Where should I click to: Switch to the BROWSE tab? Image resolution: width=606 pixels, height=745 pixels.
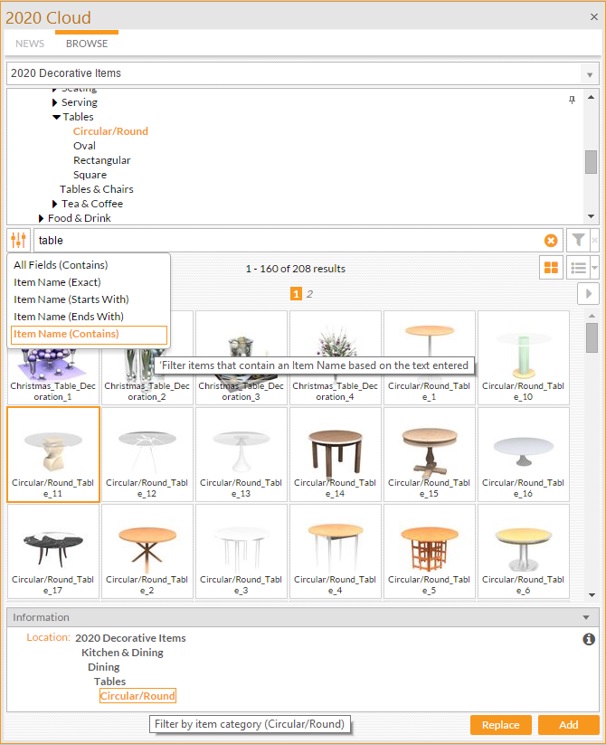pyautogui.click(x=87, y=44)
